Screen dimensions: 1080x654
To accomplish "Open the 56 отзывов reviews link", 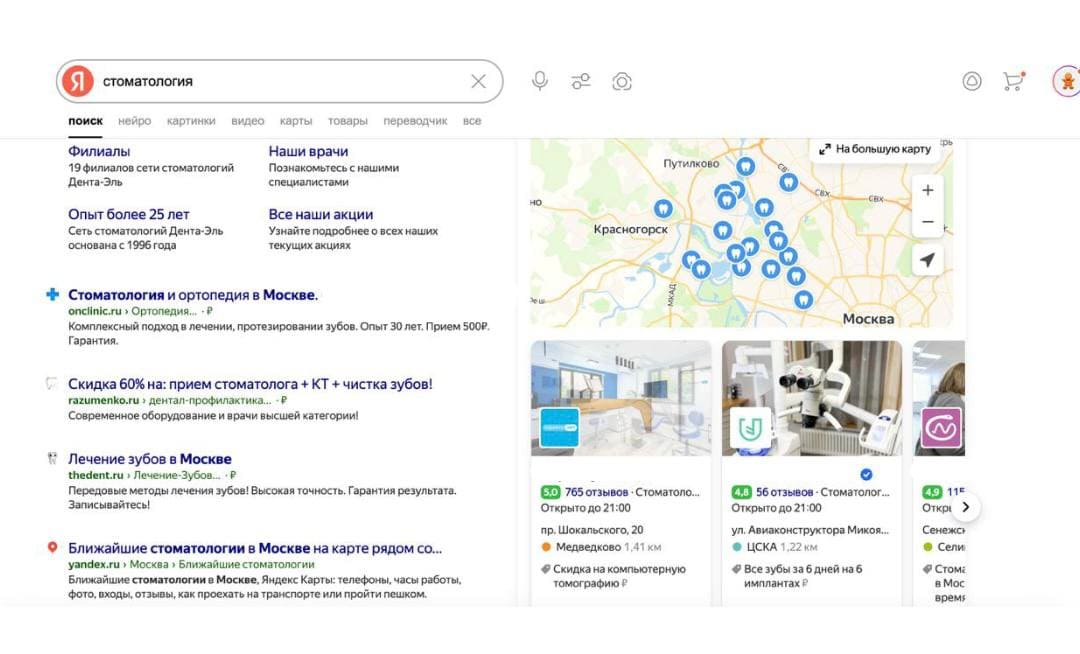I will 785,492.
